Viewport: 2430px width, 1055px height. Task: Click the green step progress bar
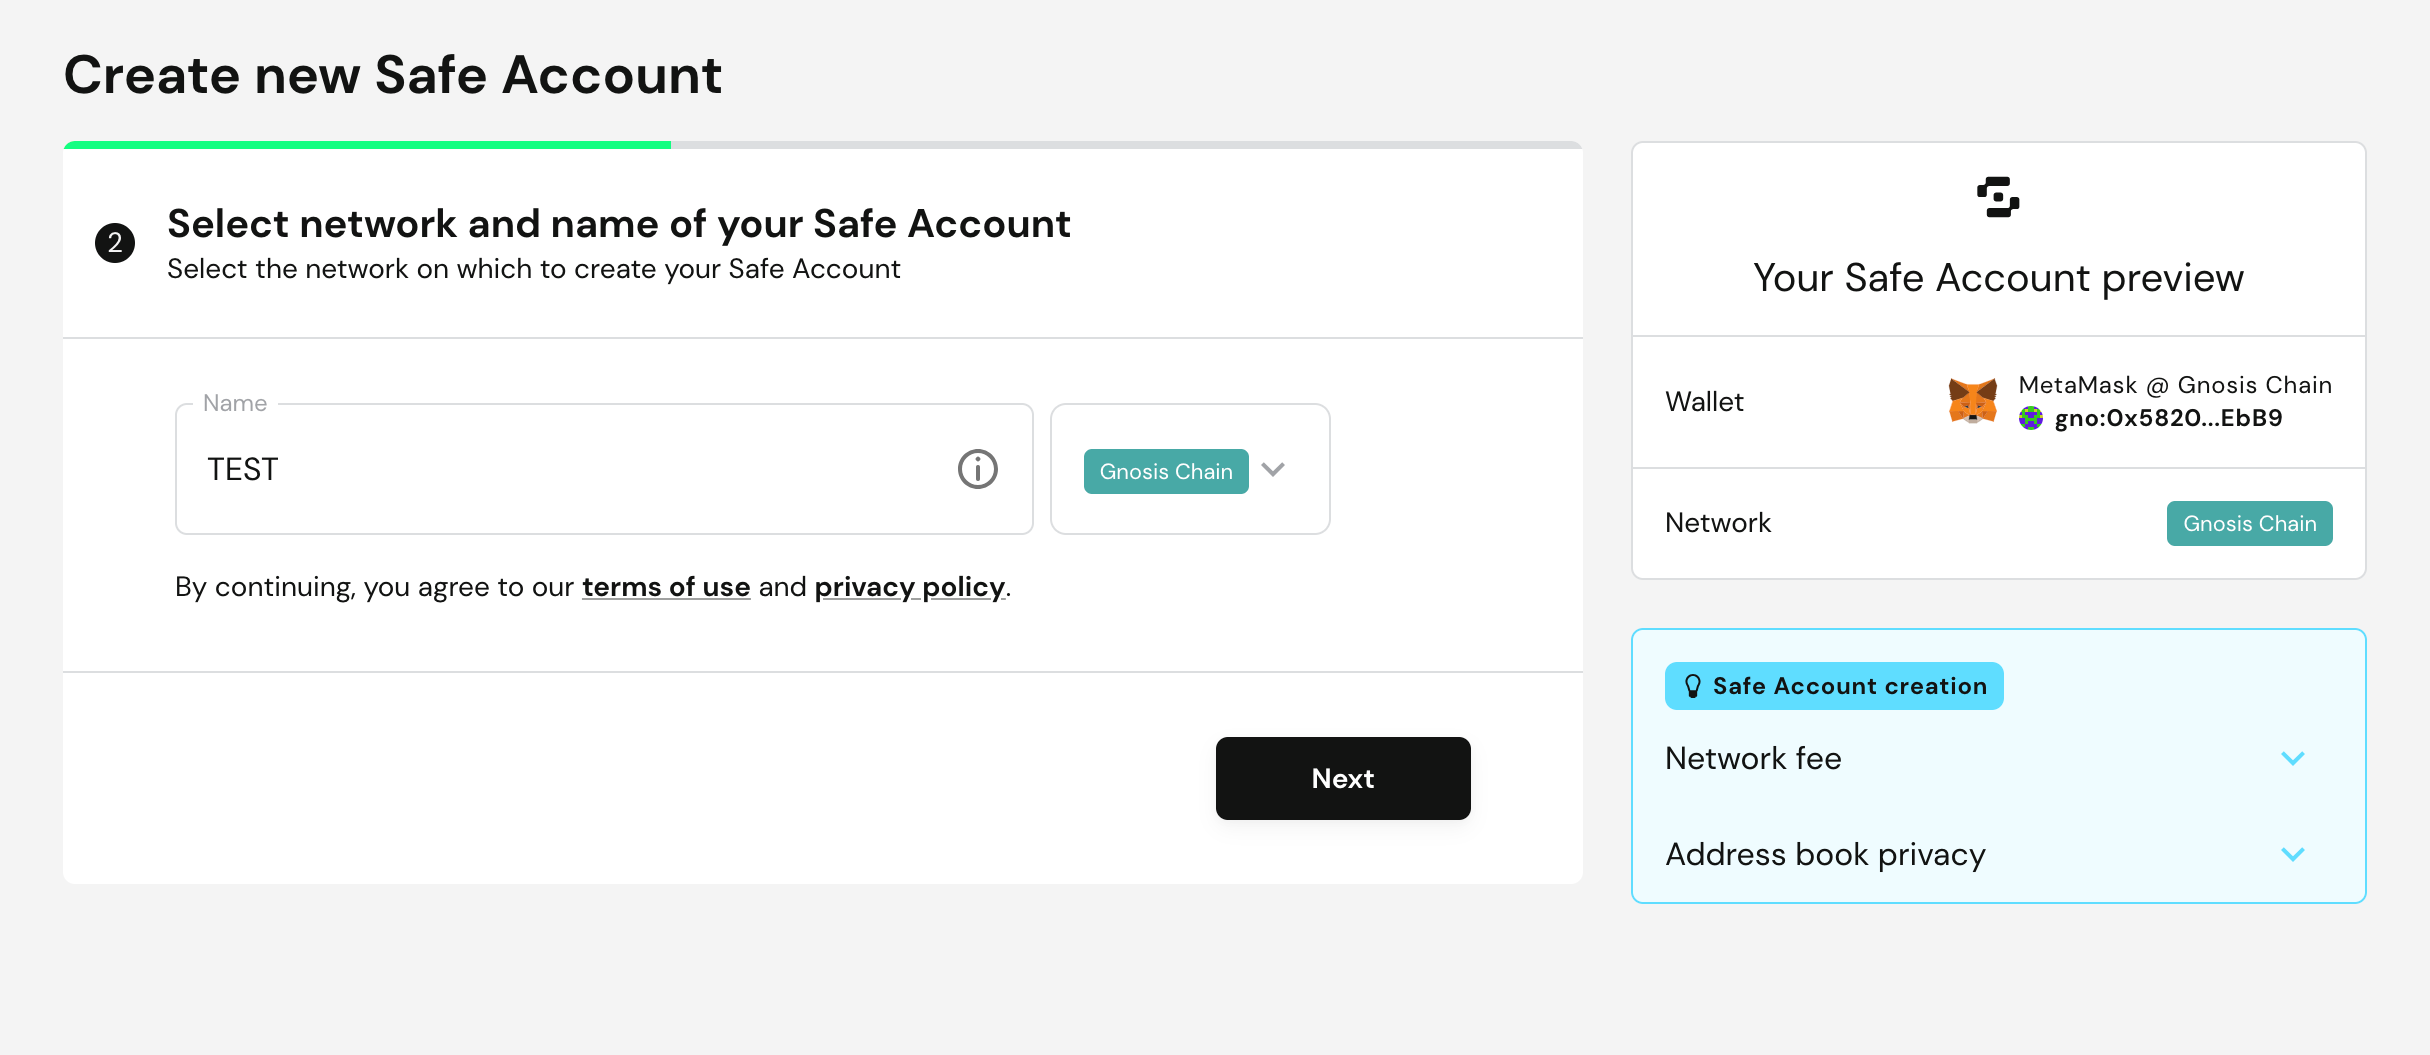point(367,145)
